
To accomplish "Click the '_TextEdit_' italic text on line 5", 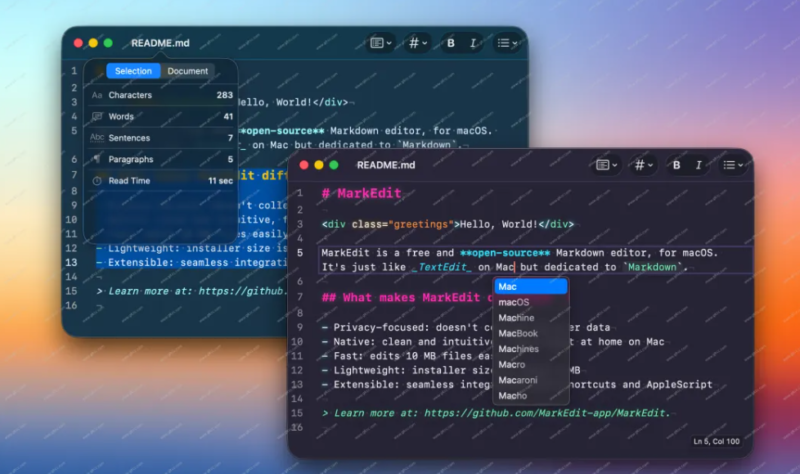I will click(441, 267).
